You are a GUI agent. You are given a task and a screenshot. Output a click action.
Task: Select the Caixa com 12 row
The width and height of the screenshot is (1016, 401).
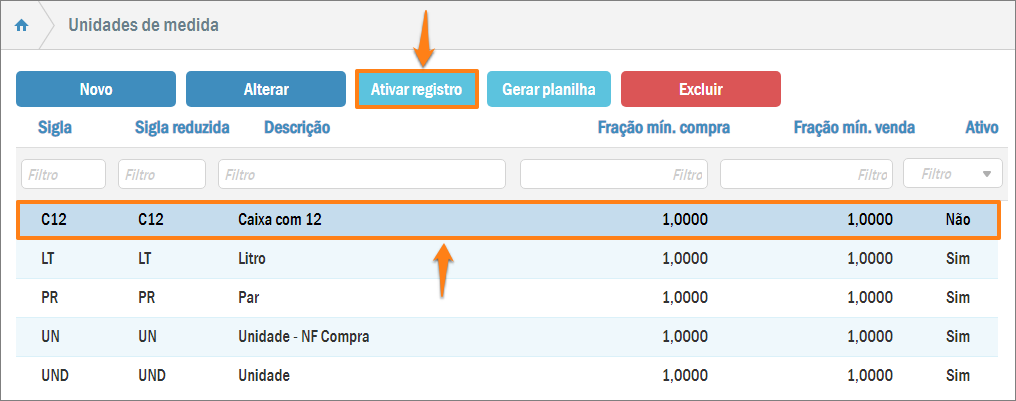pos(507,219)
